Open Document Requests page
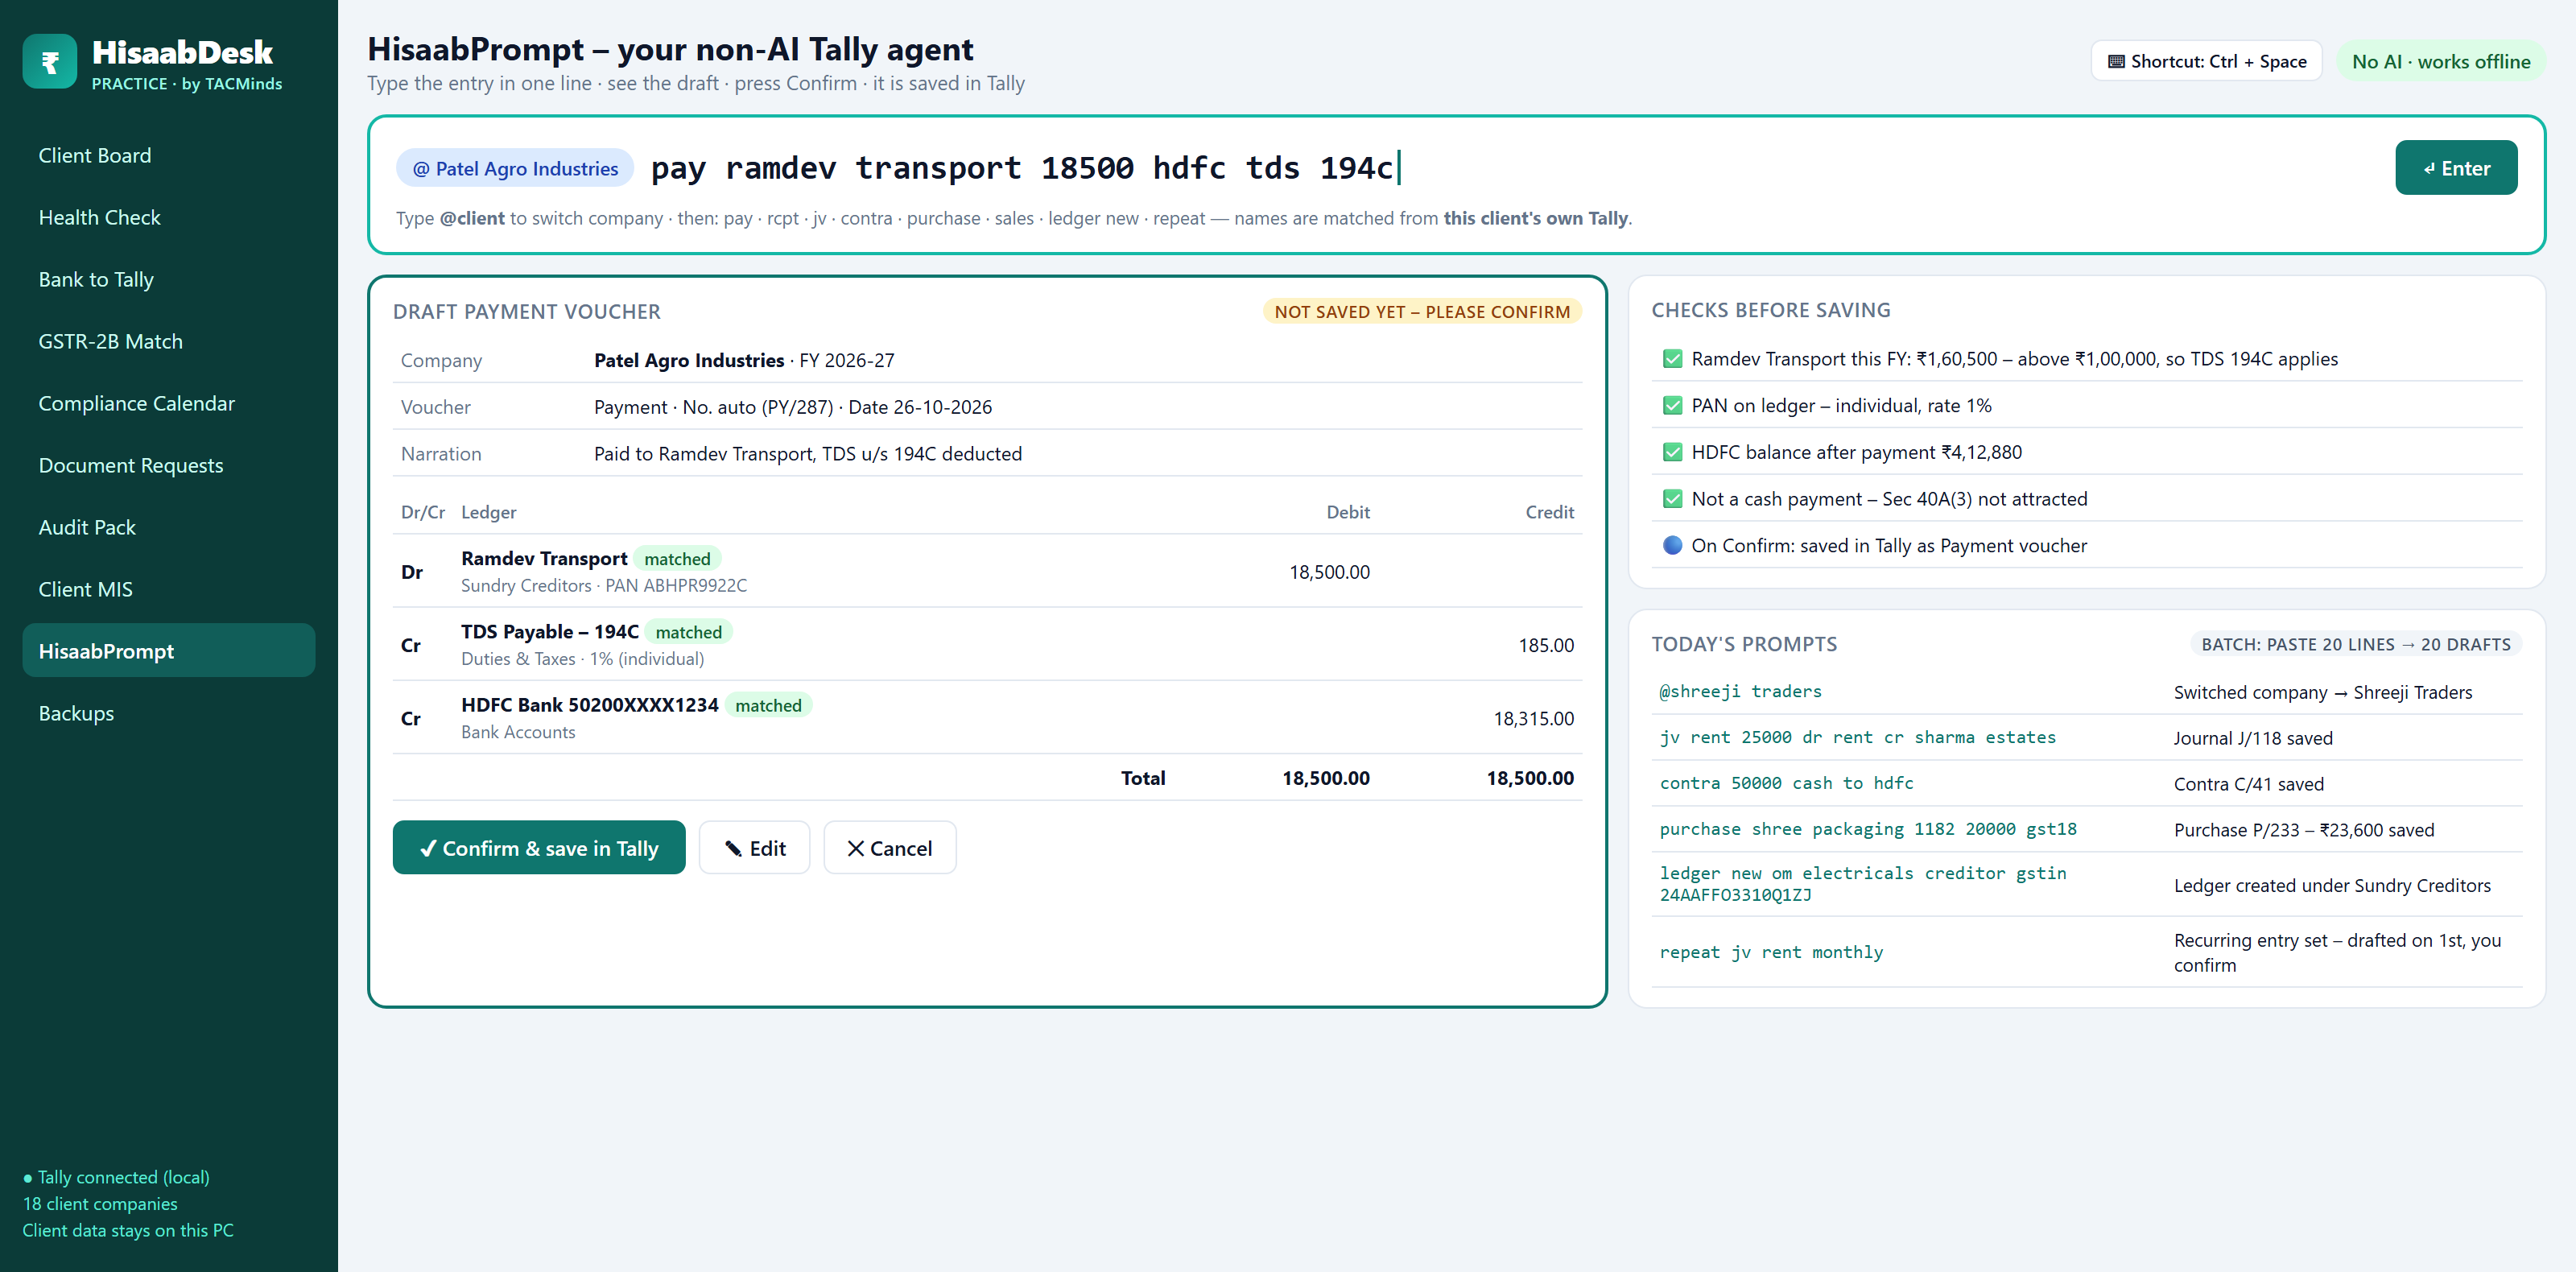Viewport: 2576px width, 1272px height. [x=168, y=465]
